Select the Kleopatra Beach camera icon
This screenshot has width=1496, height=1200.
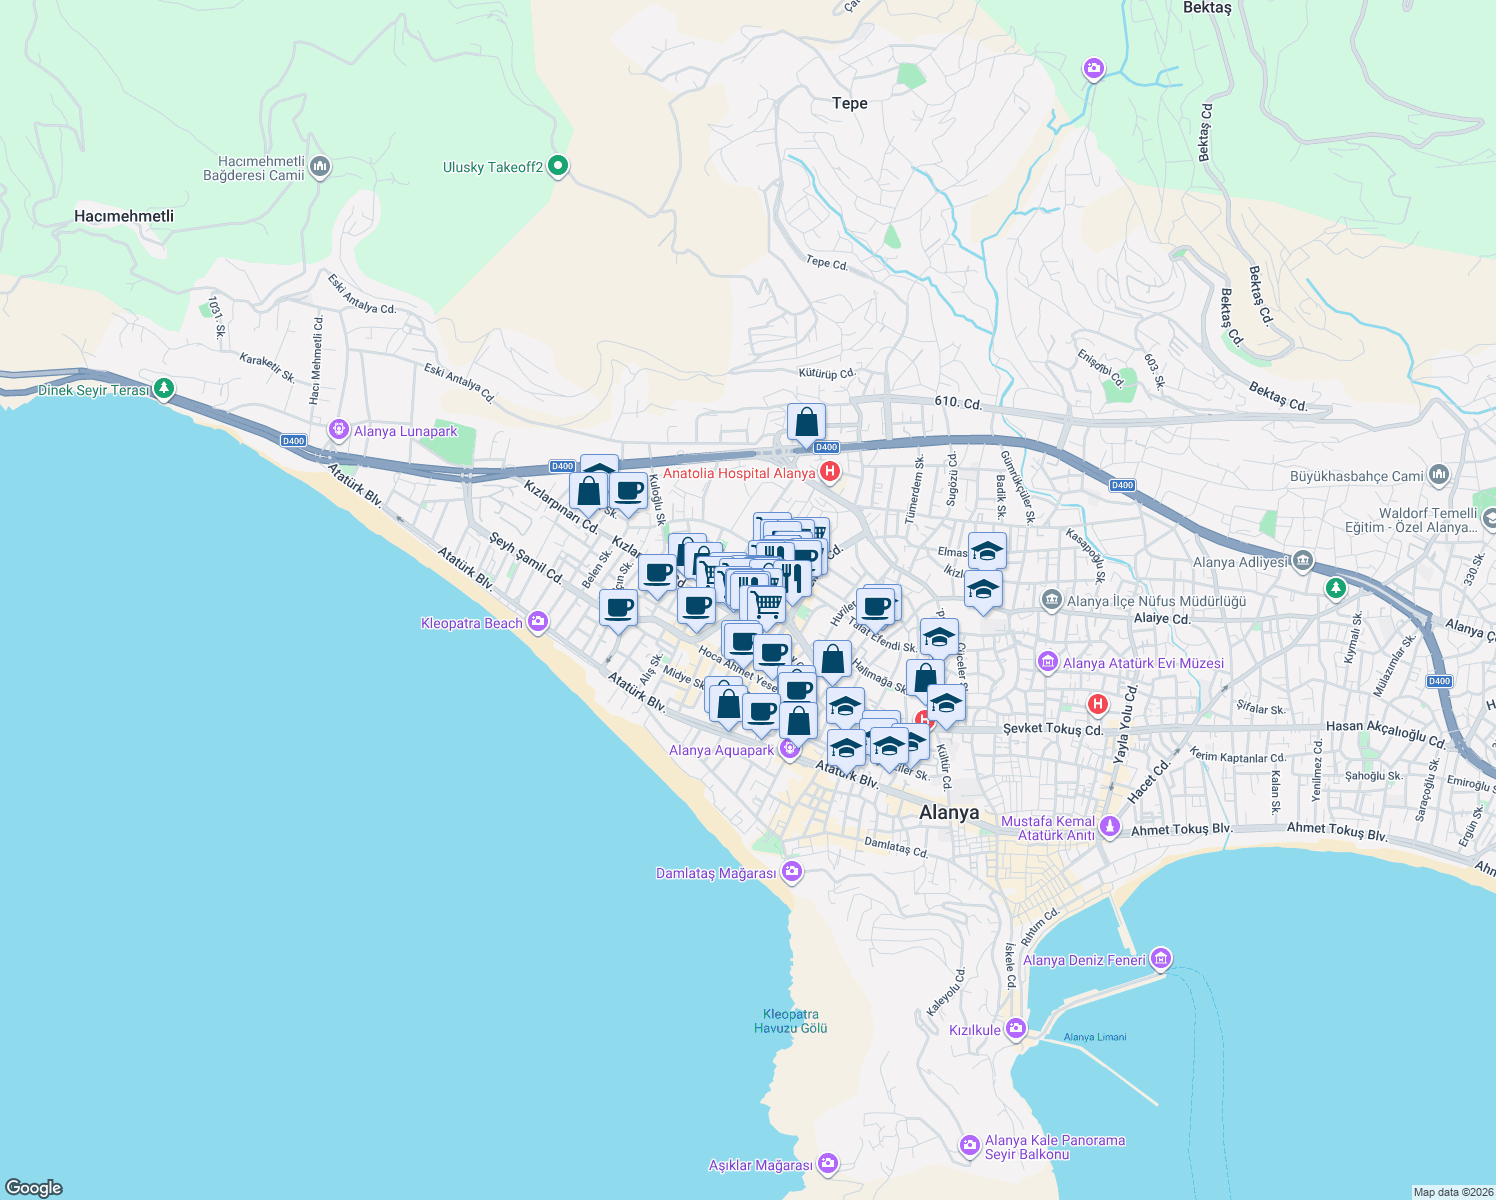point(538,623)
